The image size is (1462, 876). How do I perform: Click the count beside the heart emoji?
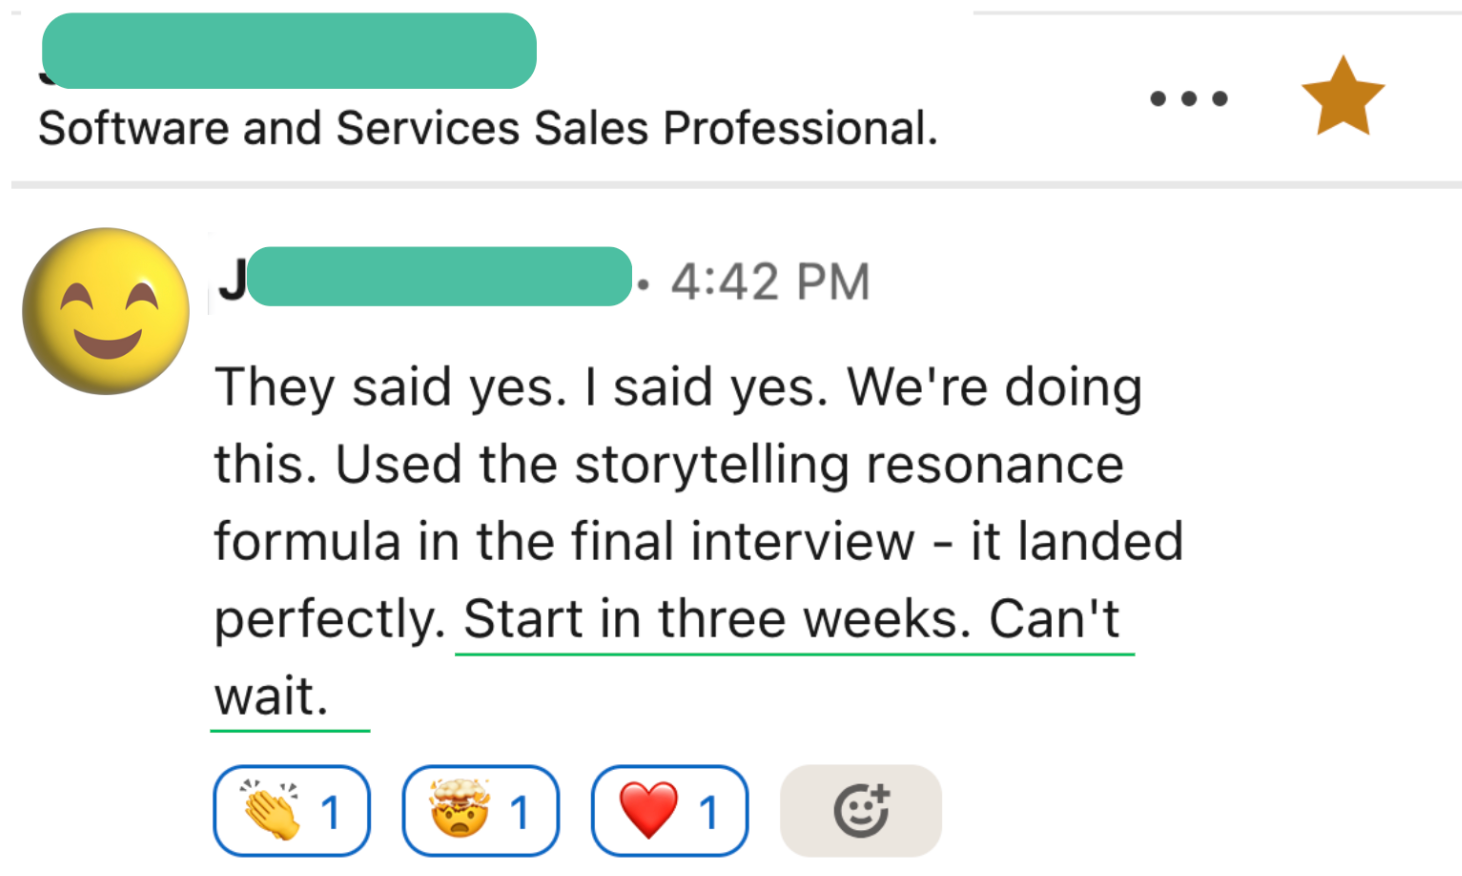[709, 813]
